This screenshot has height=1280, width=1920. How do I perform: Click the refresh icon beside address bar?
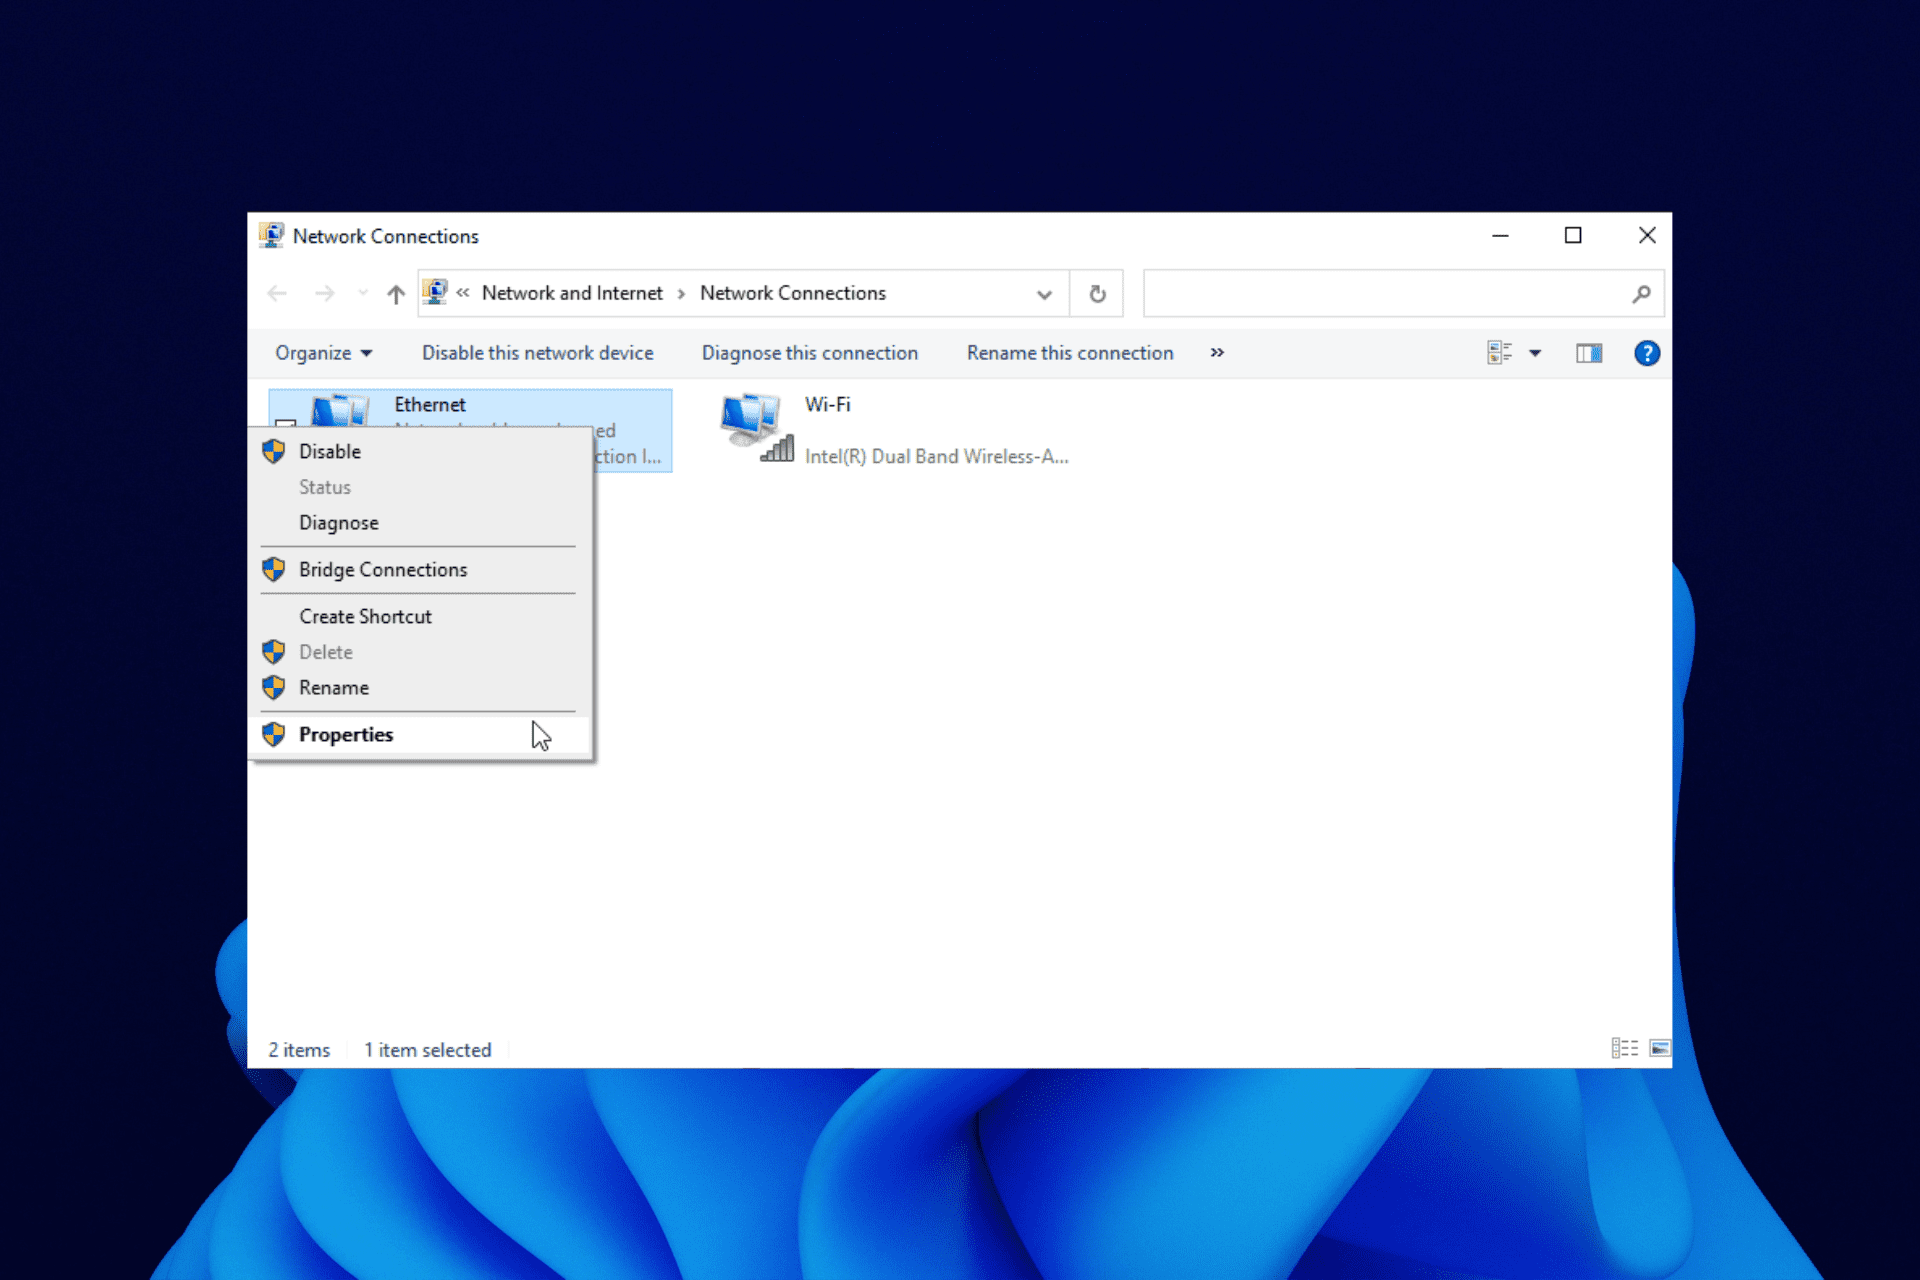[1097, 294]
